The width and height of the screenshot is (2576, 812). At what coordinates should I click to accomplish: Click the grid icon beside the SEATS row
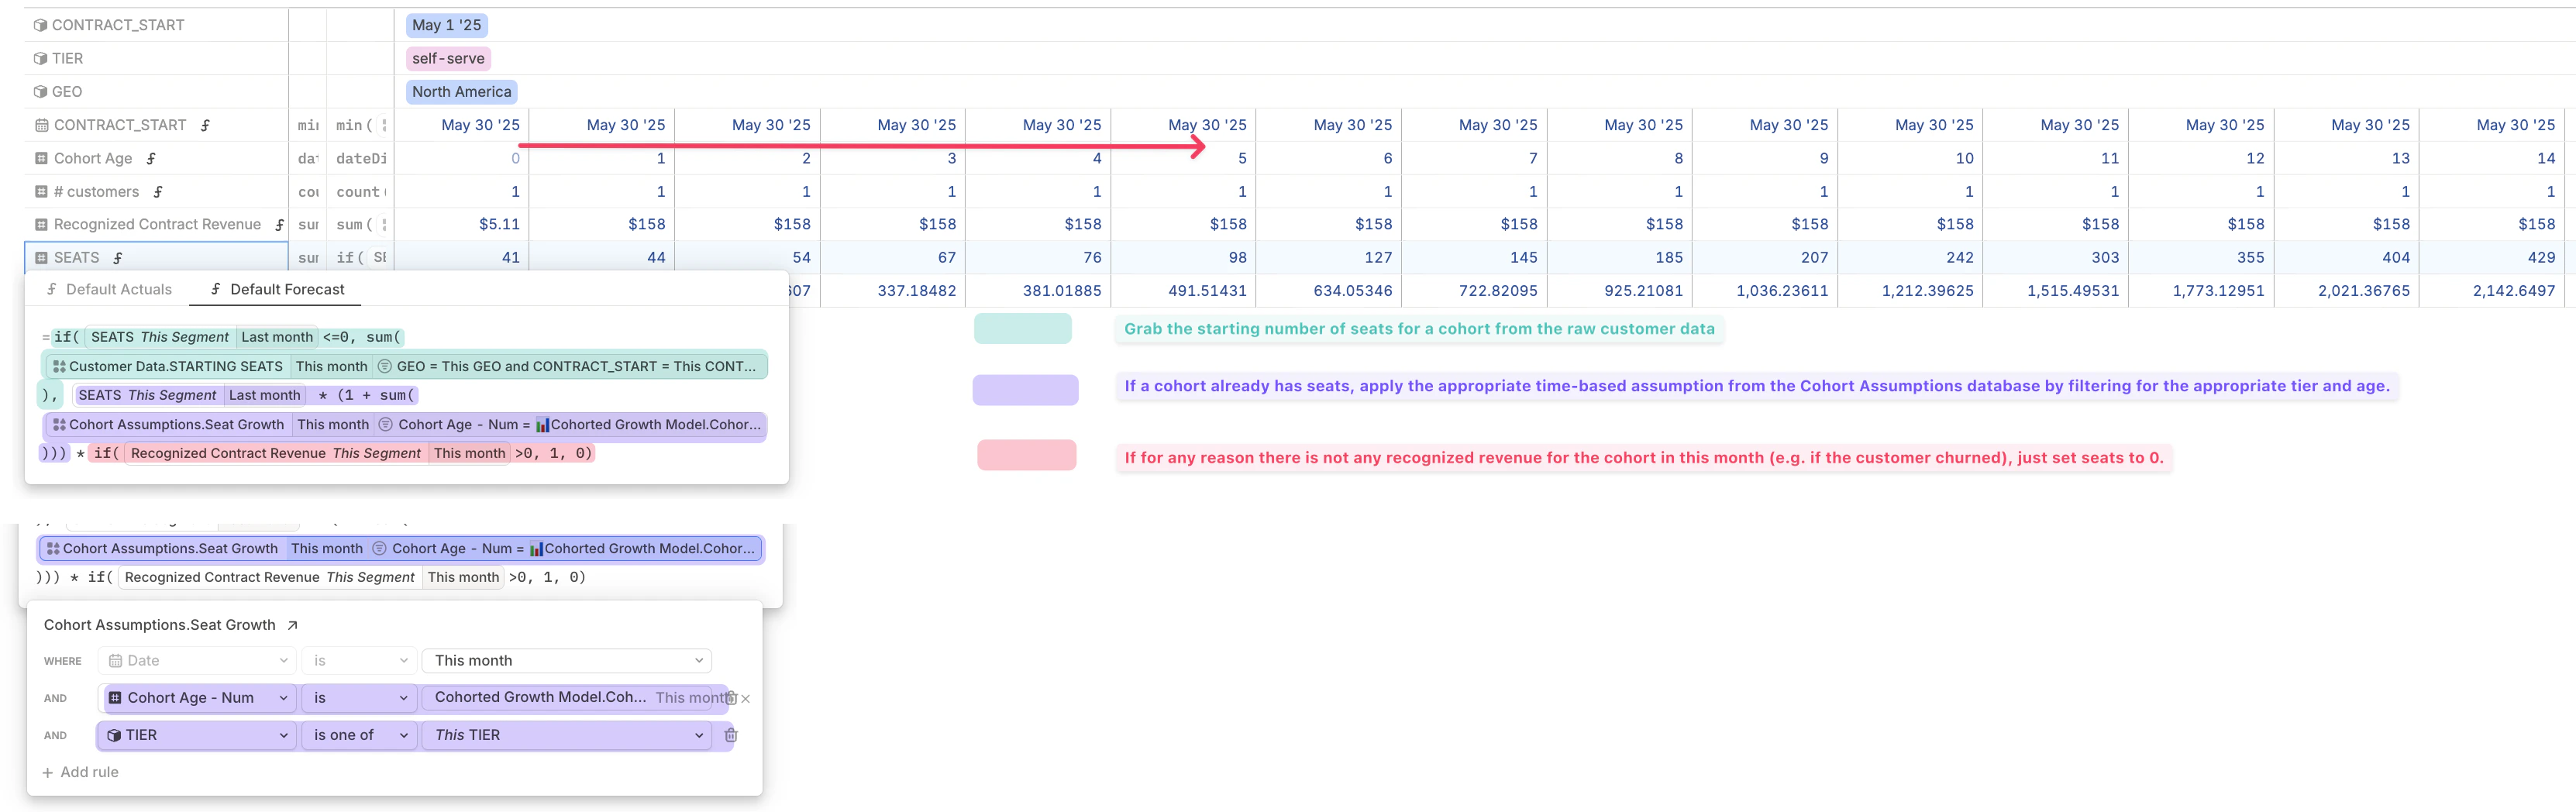pos(42,258)
